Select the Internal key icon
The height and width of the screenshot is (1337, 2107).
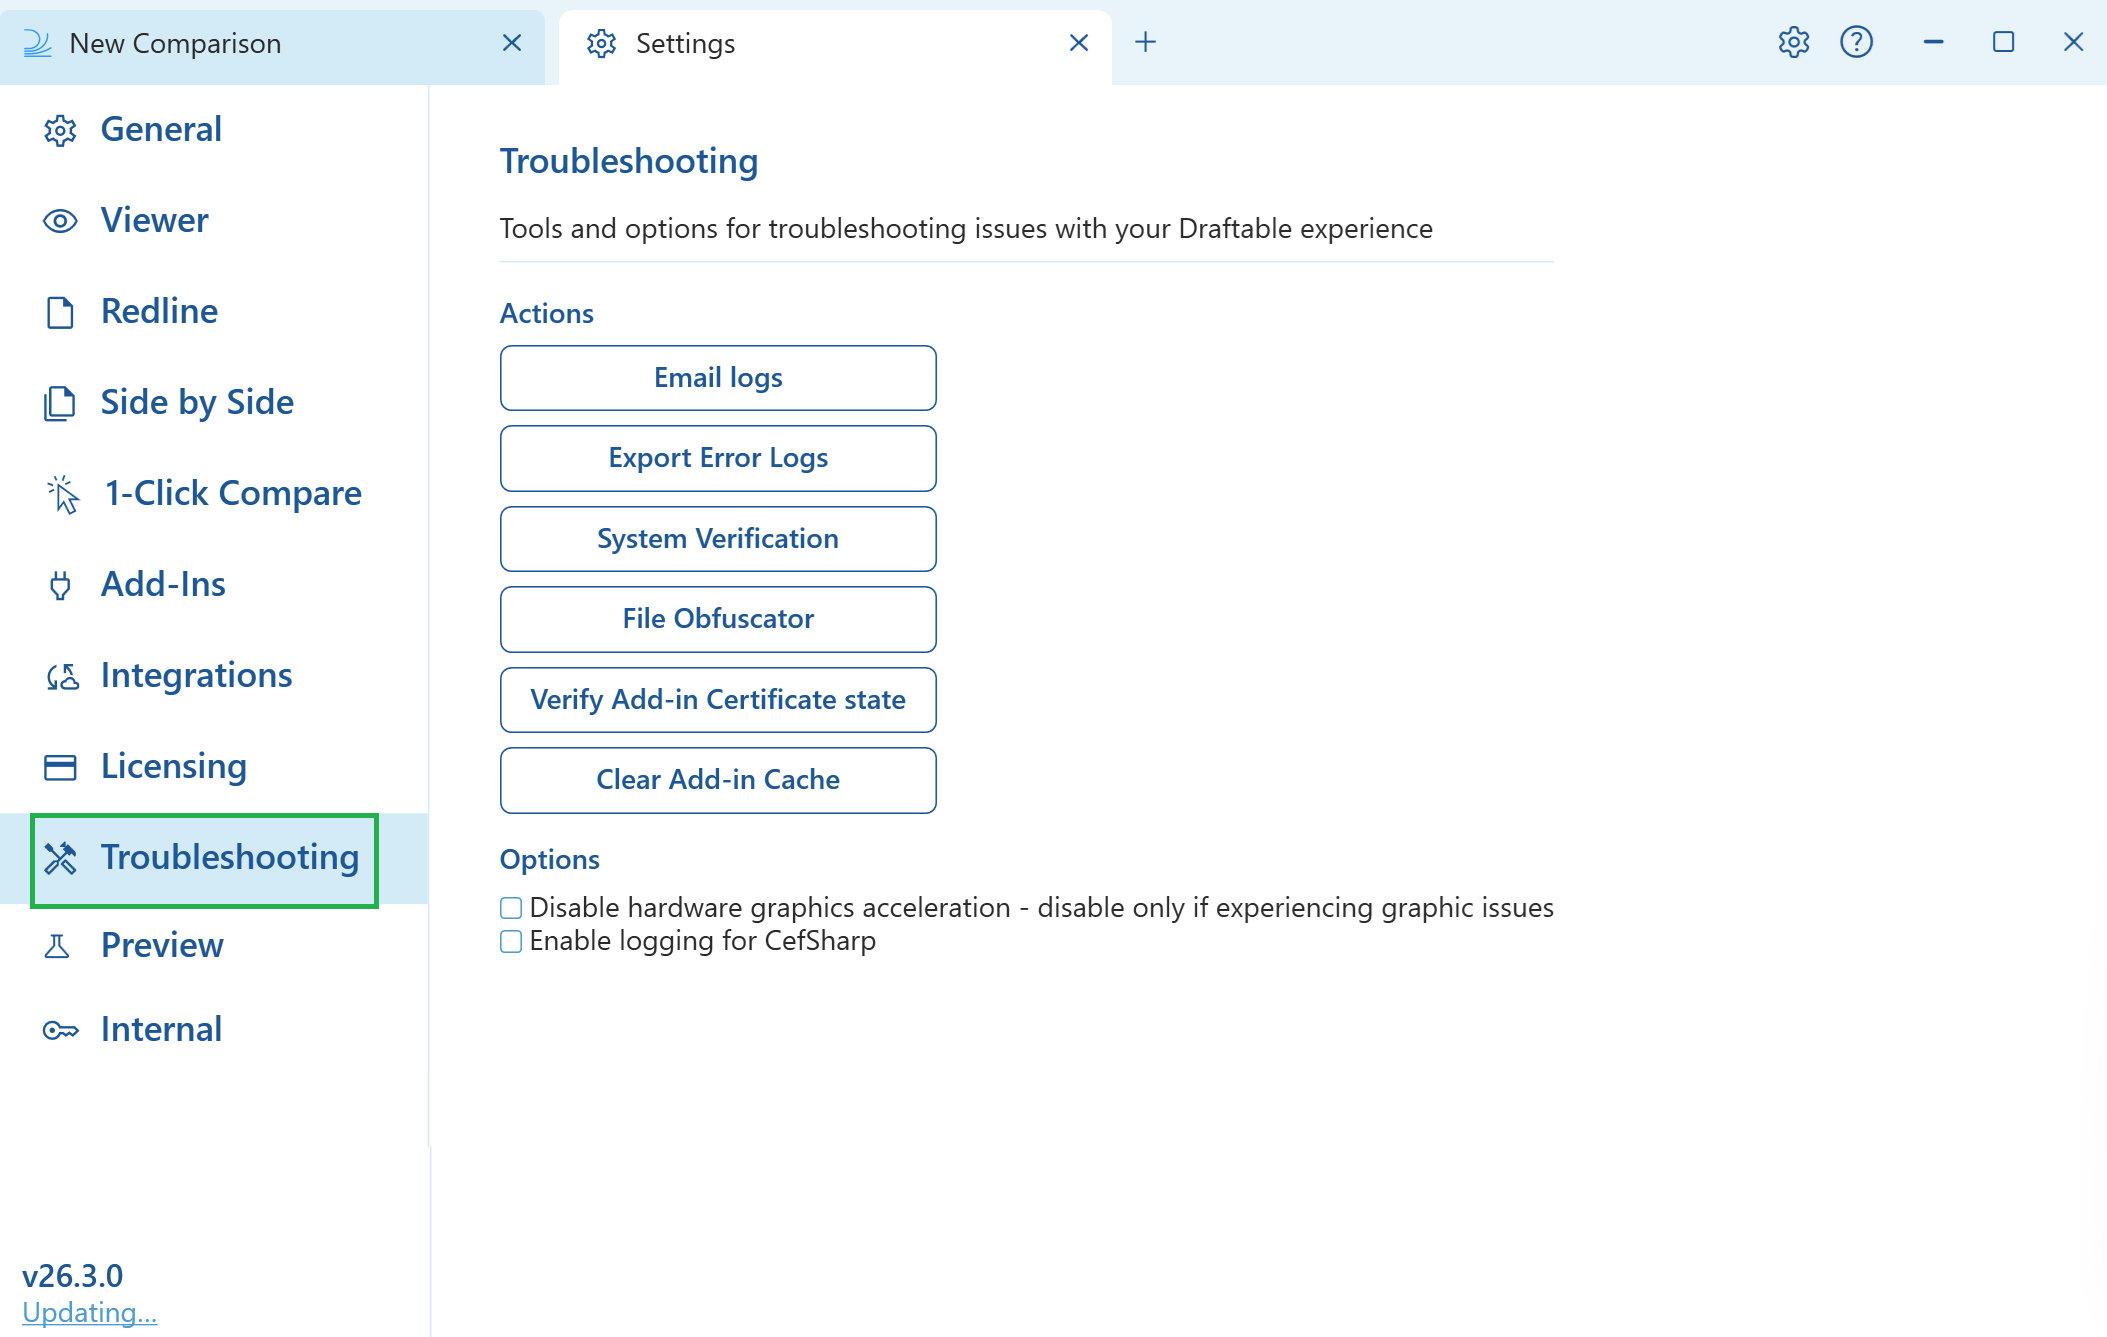point(59,1029)
